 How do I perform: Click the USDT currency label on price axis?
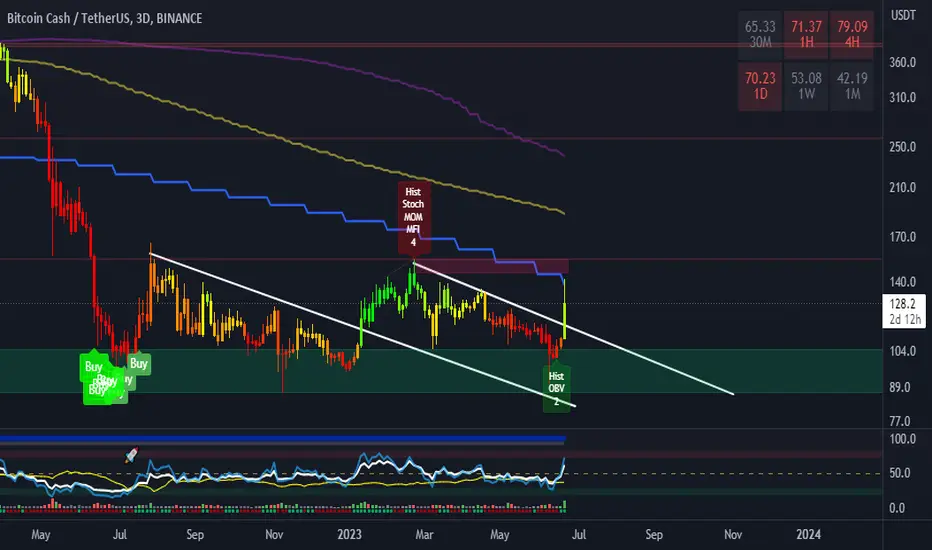[903, 15]
